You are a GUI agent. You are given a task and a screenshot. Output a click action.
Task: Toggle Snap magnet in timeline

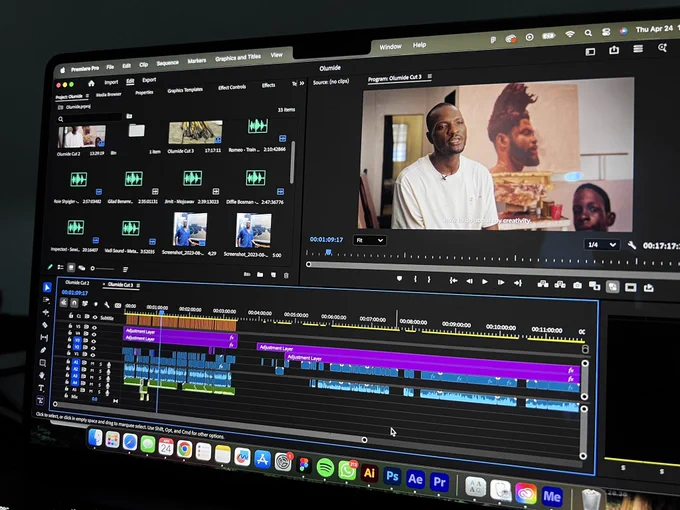74,303
